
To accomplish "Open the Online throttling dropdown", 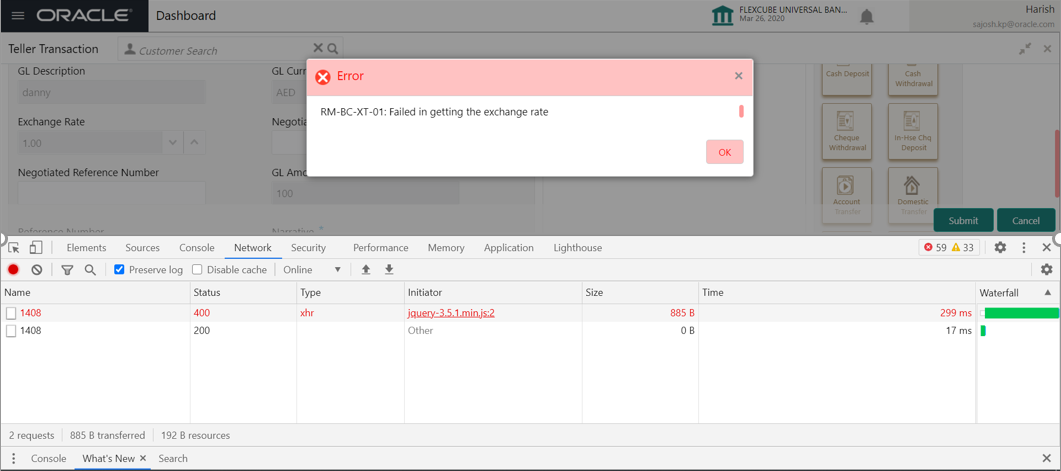I will pyautogui.click(x=312, y=269).
